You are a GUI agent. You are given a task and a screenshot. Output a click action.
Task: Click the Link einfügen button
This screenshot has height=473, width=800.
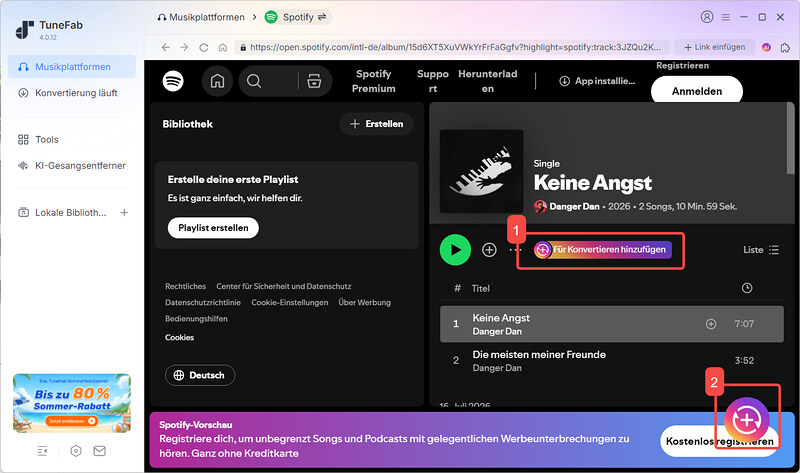[x=714, y=47]
